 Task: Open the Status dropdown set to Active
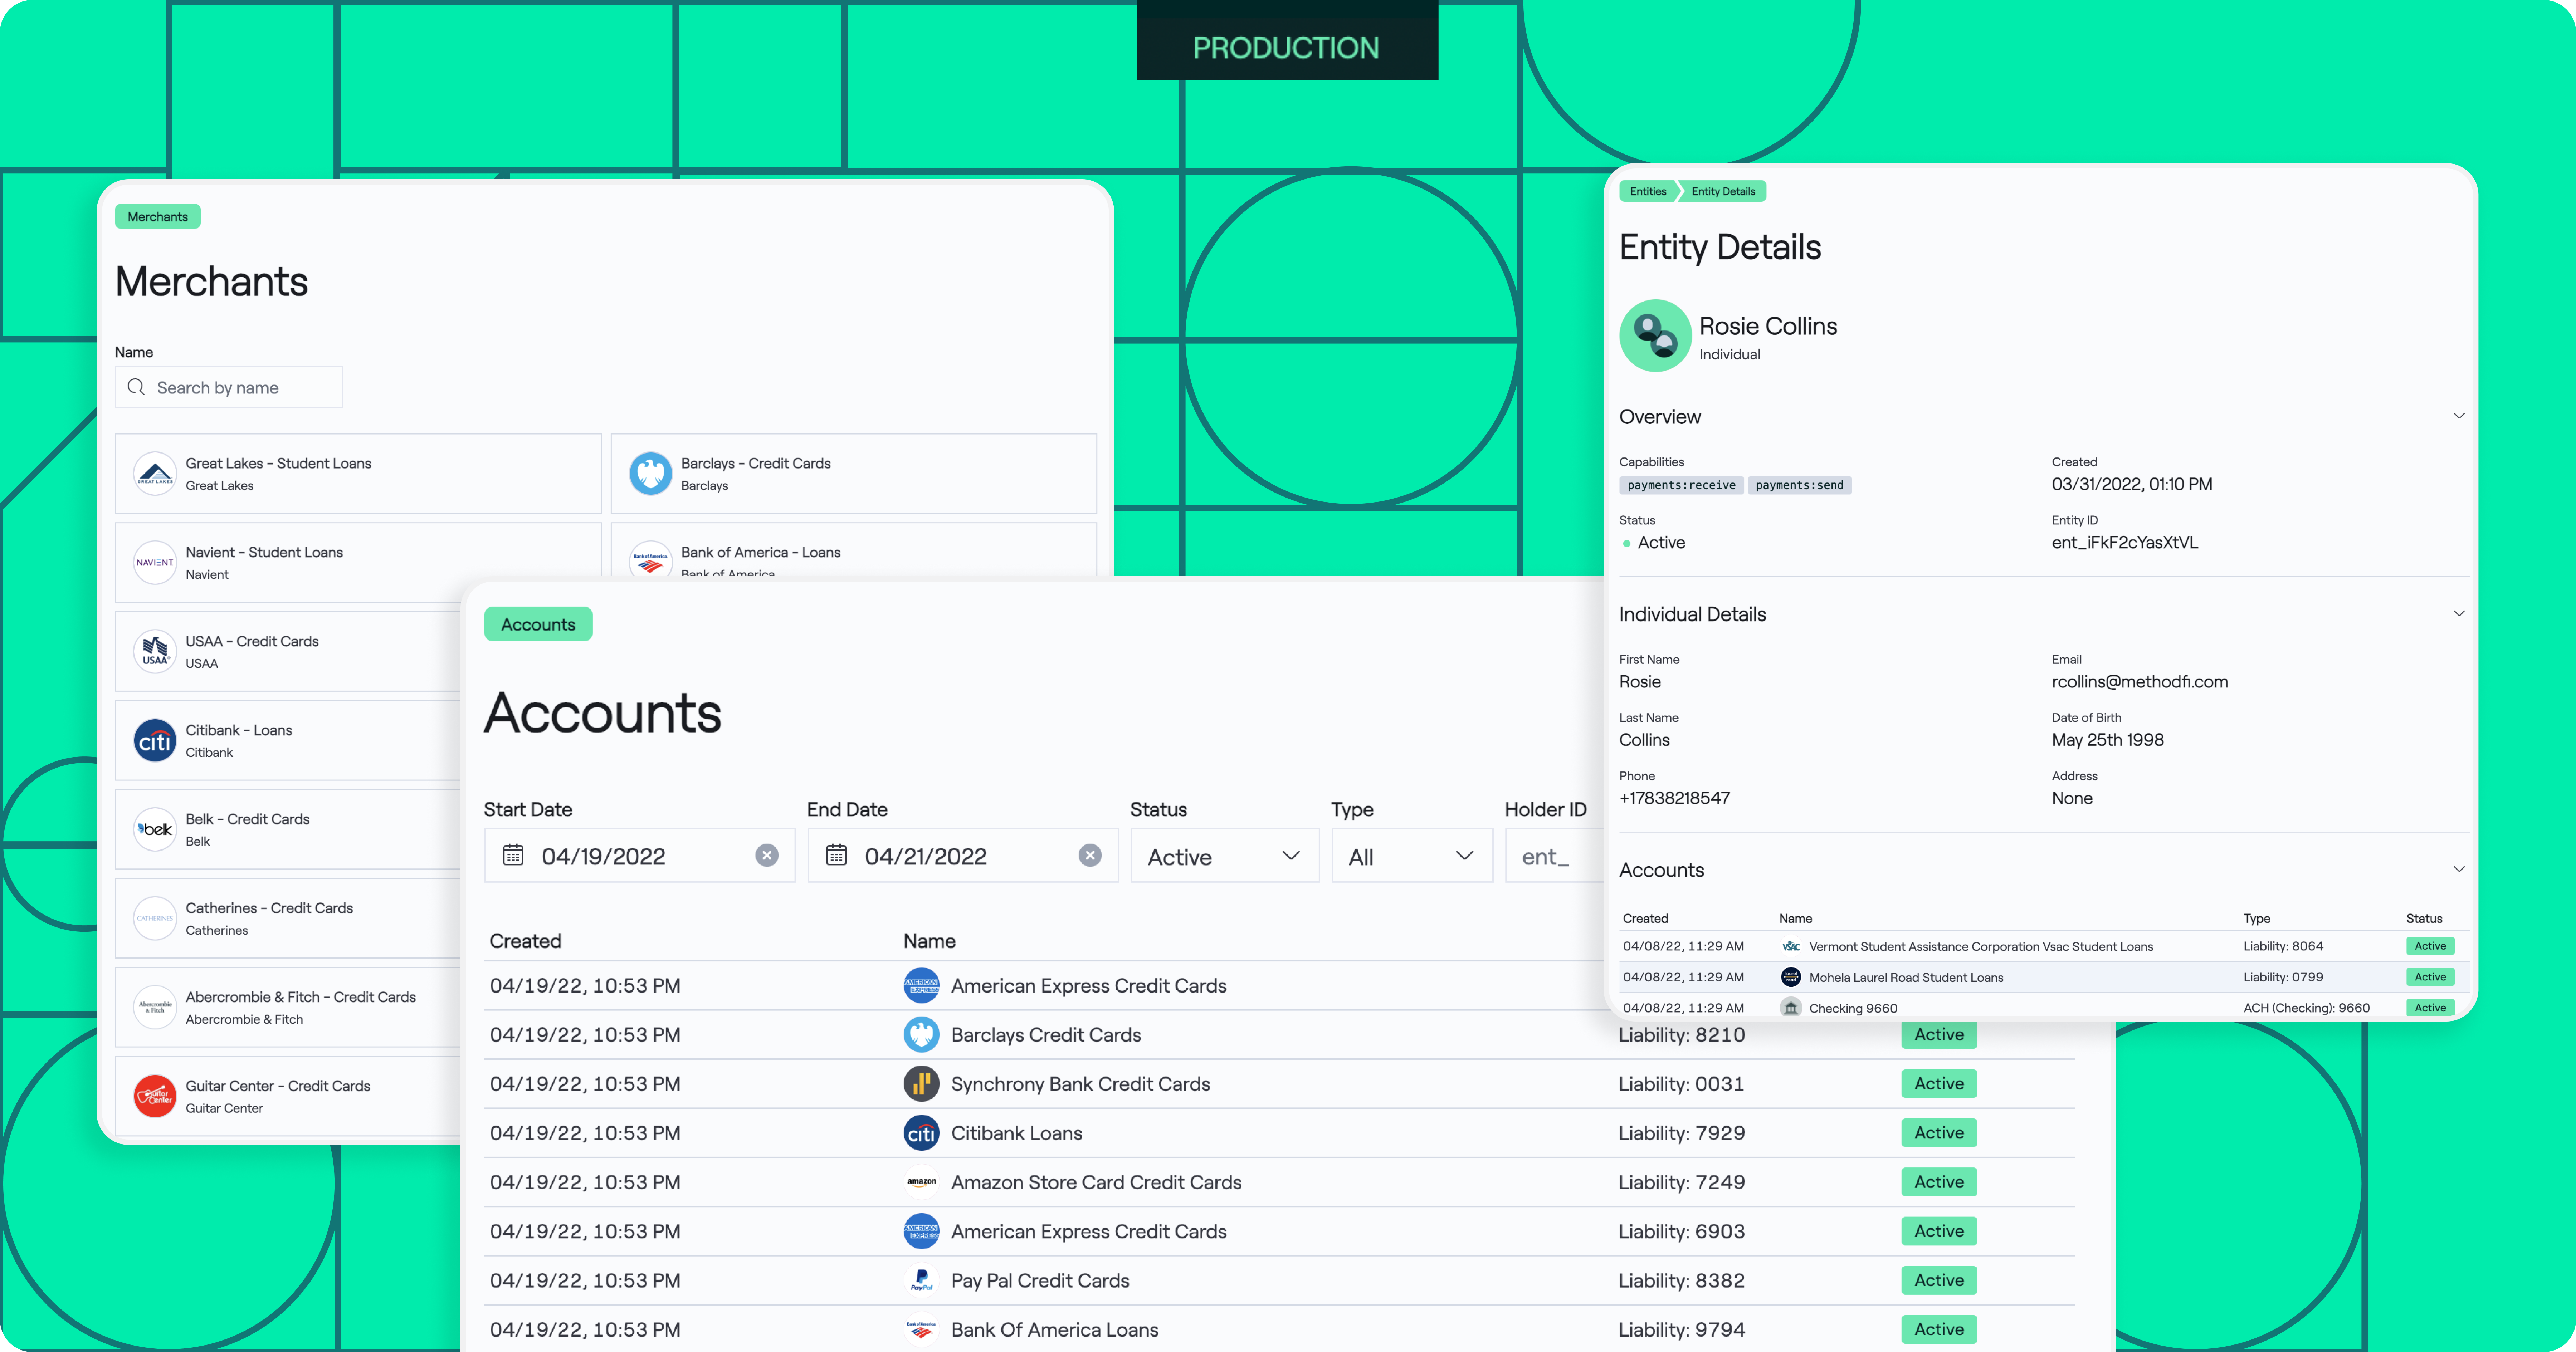click(x=1224, y=856)
